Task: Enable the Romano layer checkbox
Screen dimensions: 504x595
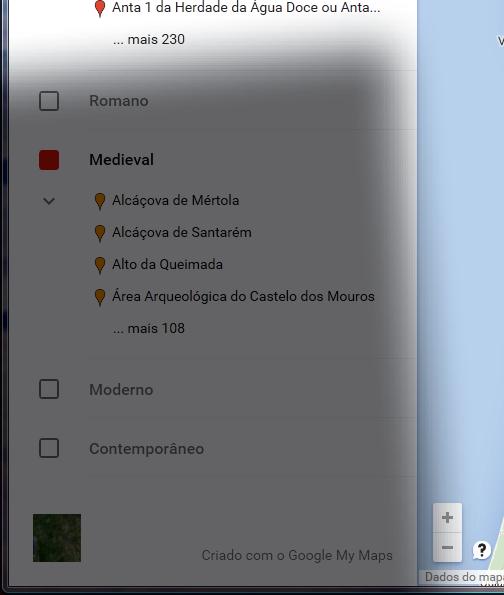Action: [49, 101]
